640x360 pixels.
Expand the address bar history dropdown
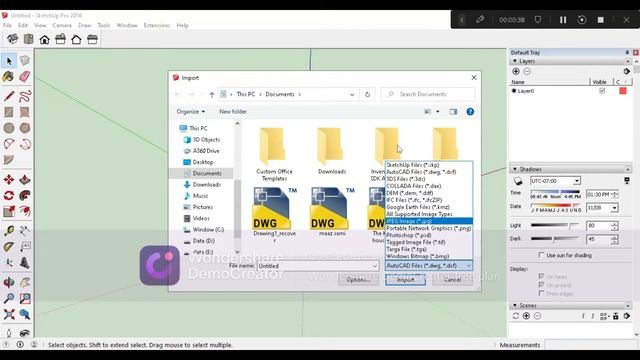pyautogui.click(x=352, y=94)
